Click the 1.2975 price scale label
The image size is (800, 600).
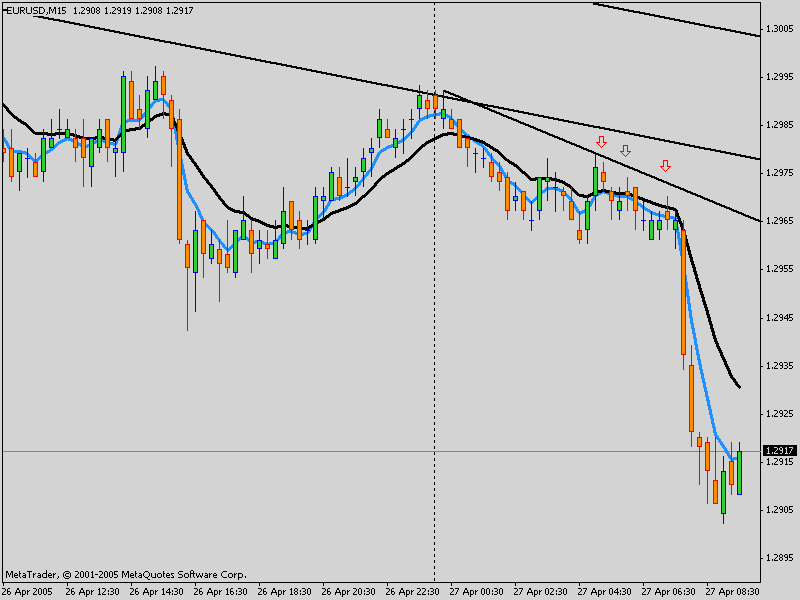point(780,173)
